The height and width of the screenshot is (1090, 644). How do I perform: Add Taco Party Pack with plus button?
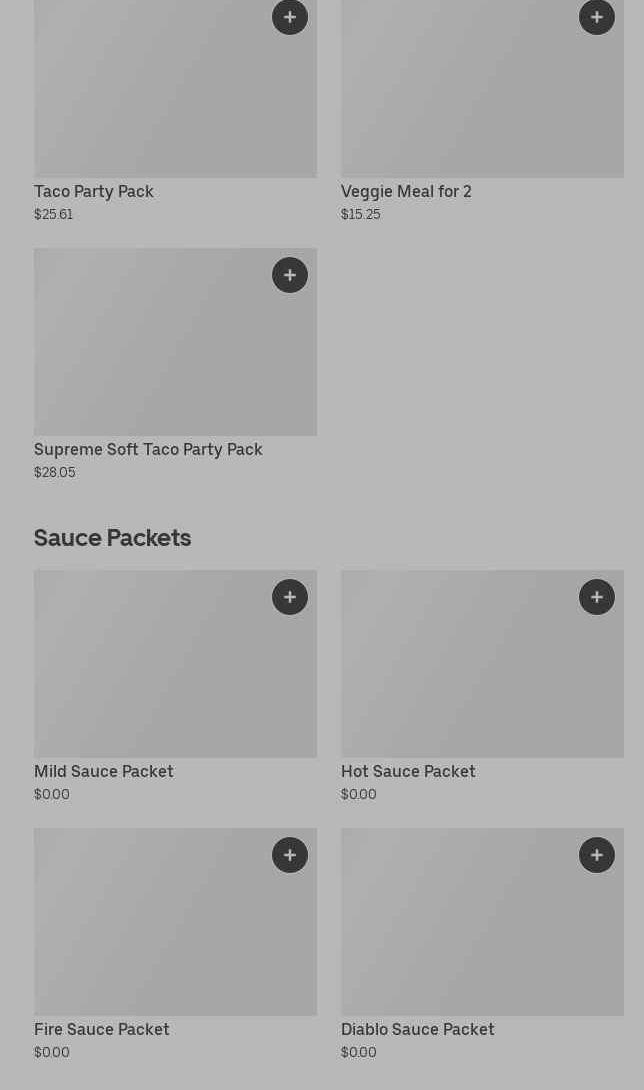click(x=290, y=17)
